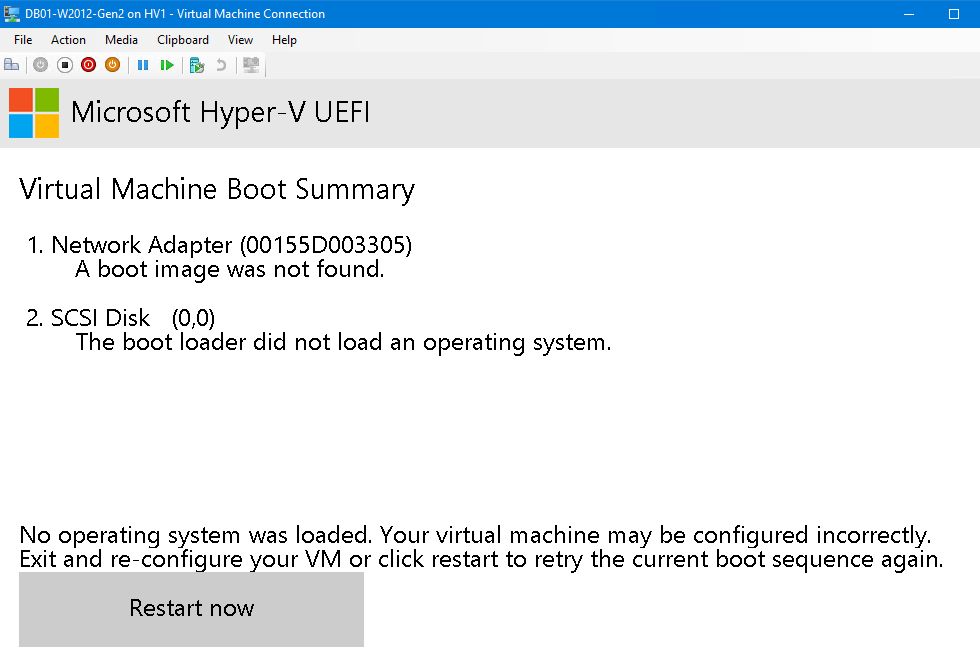Open the Media menu

(x=121, y=40)
